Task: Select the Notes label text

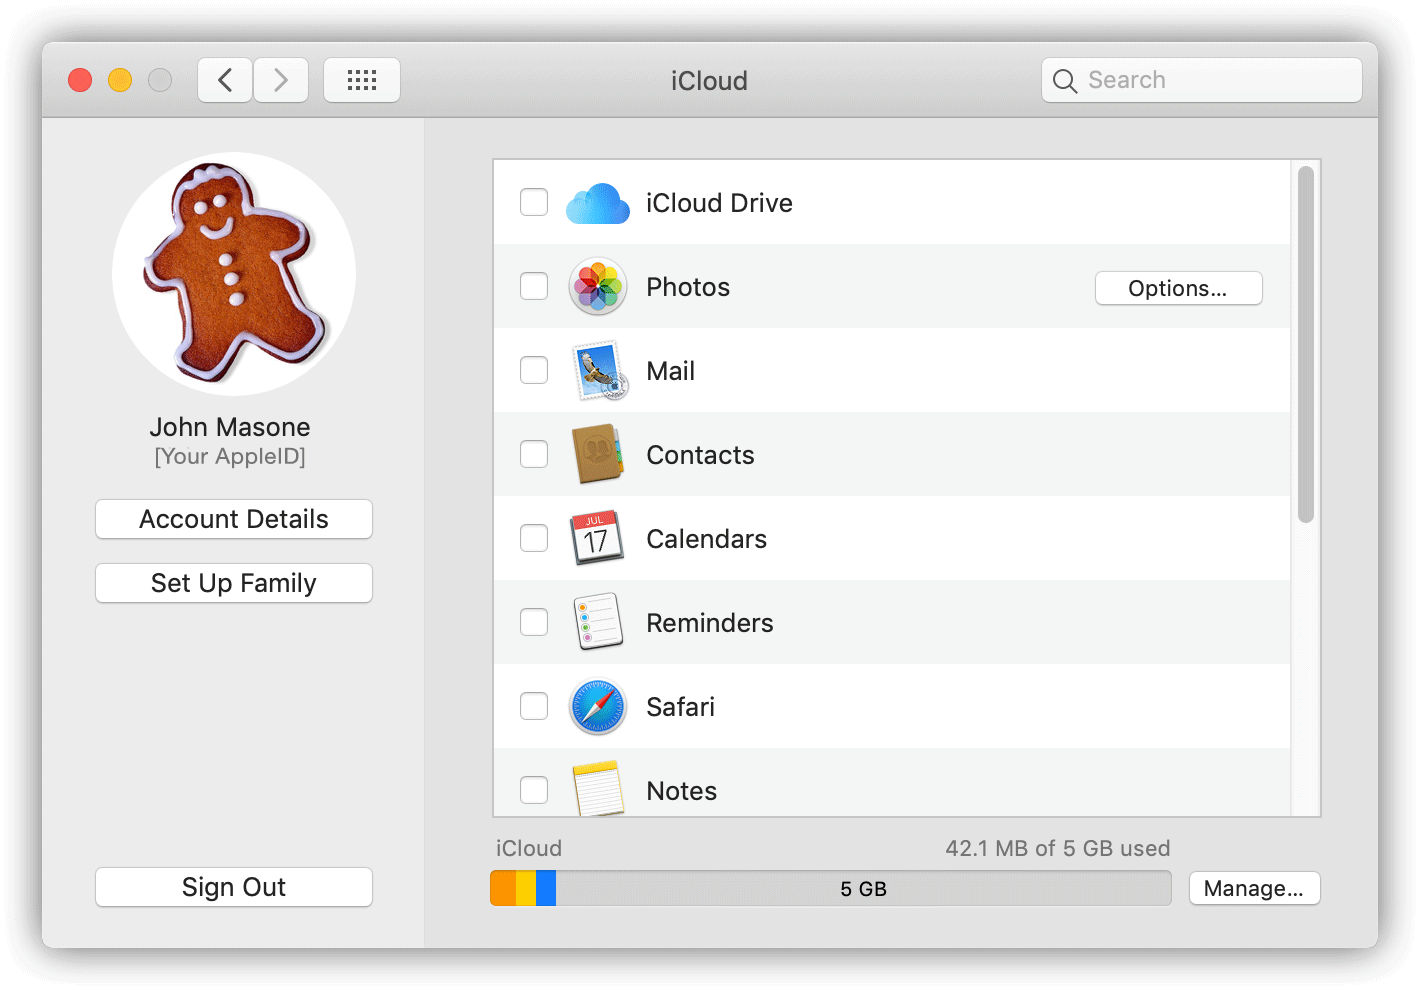Action: coord(681,791)
